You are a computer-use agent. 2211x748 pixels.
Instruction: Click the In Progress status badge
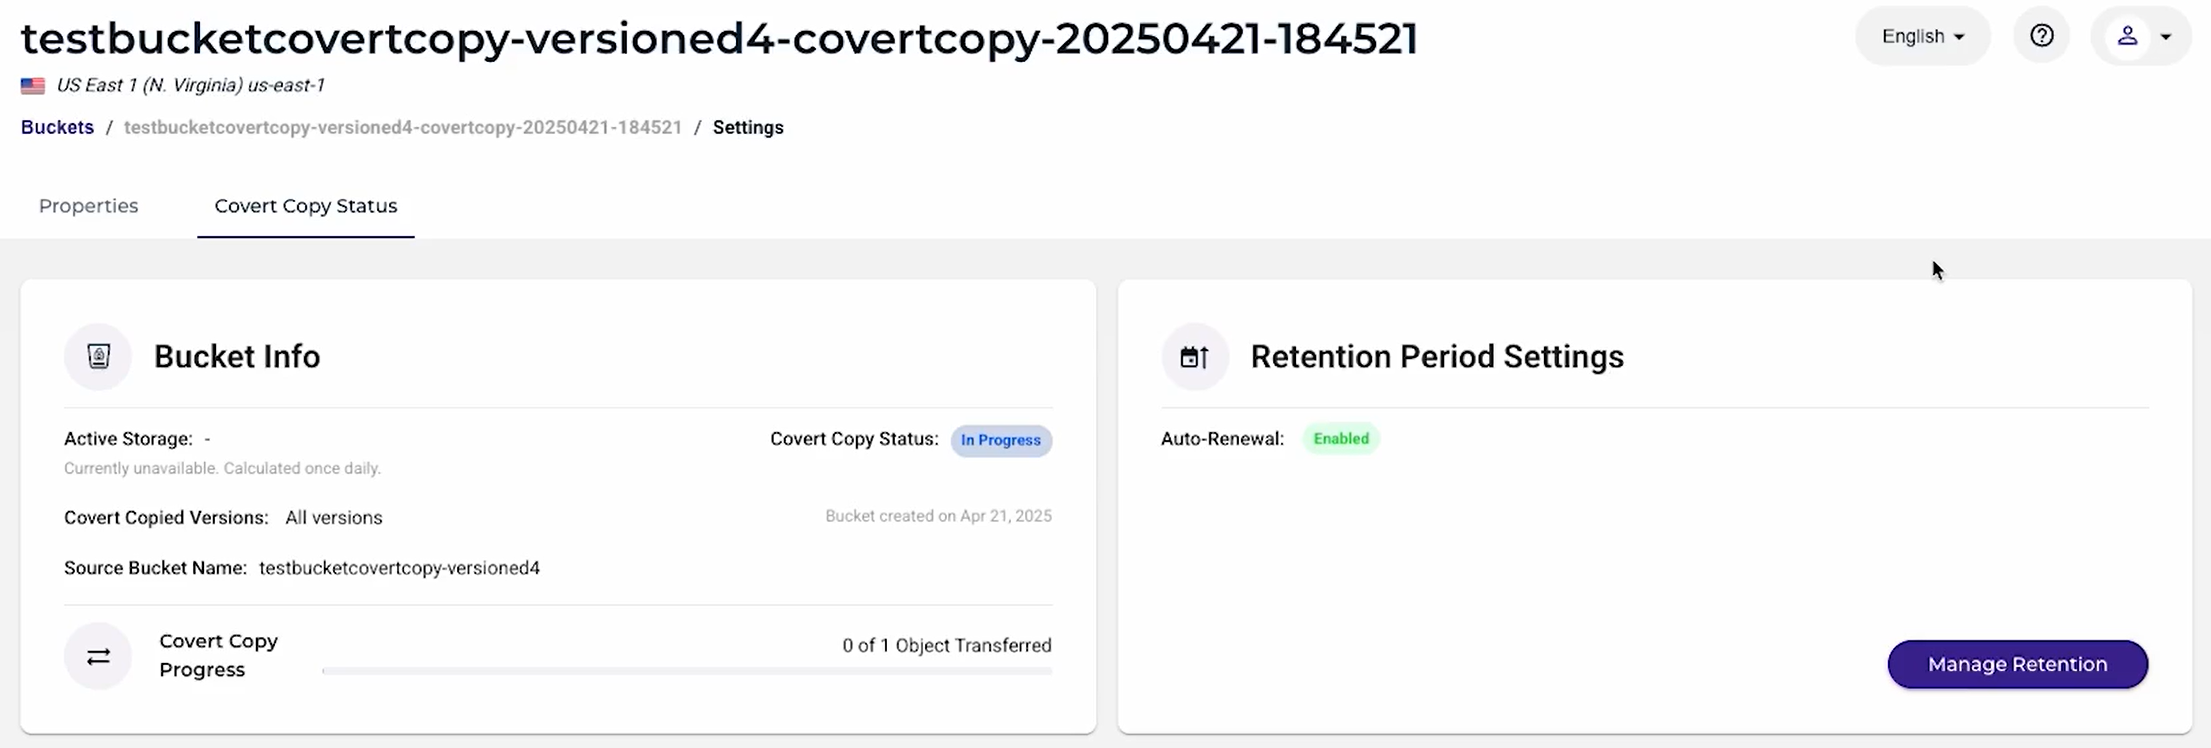pyautogui.click(x=1001, y=440)
